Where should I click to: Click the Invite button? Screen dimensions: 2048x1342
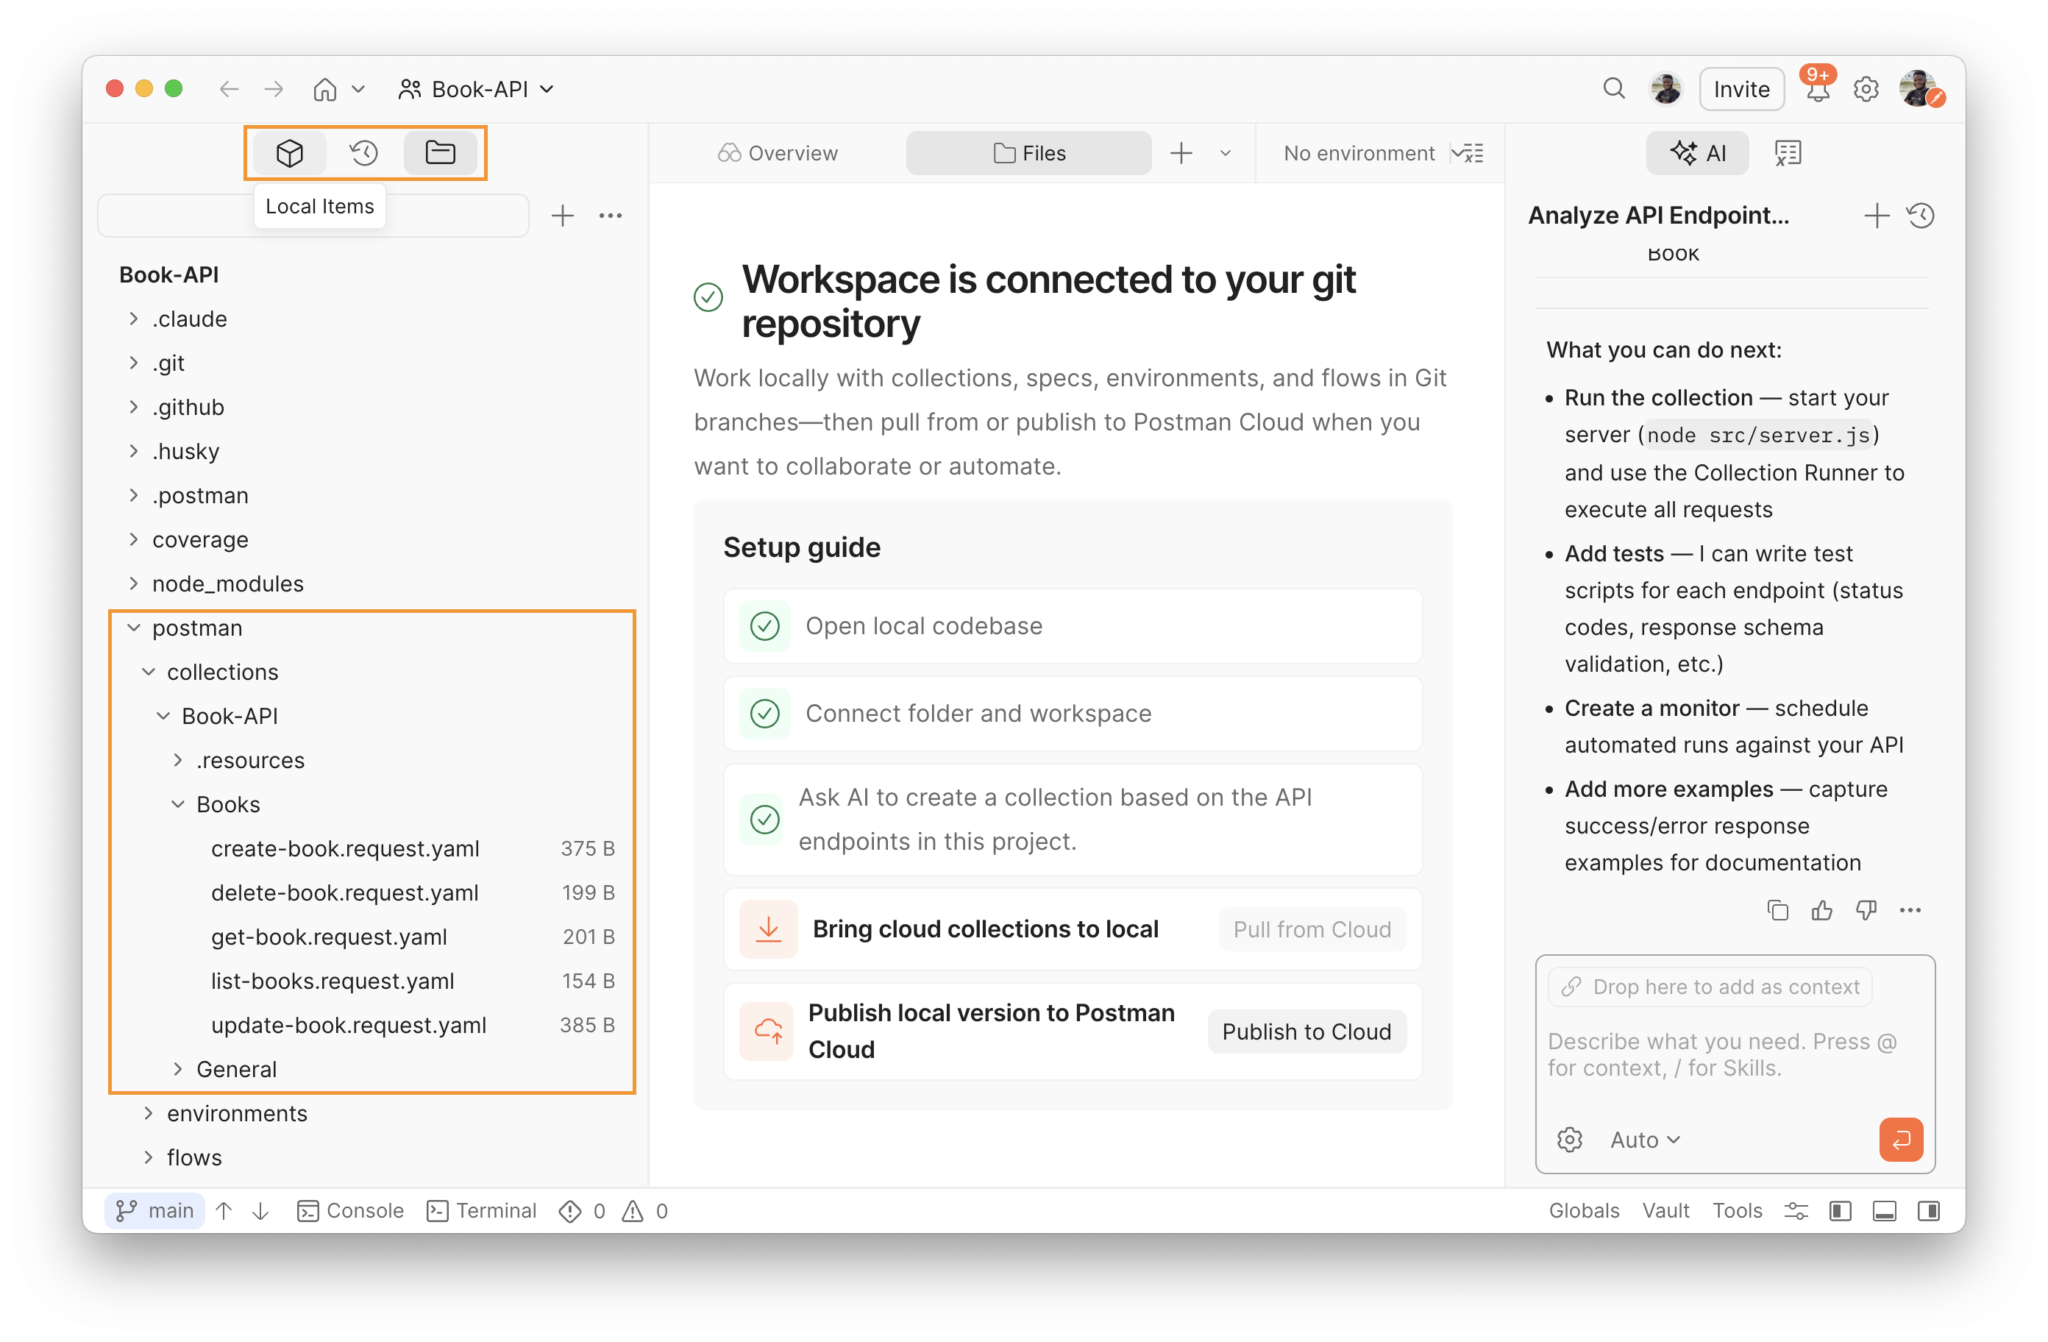coord(1741,89)
